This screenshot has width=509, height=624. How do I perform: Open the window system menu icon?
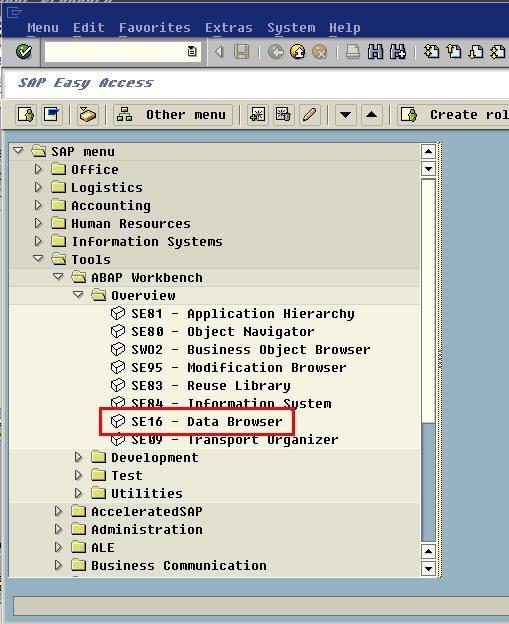(x=14, y=12)
